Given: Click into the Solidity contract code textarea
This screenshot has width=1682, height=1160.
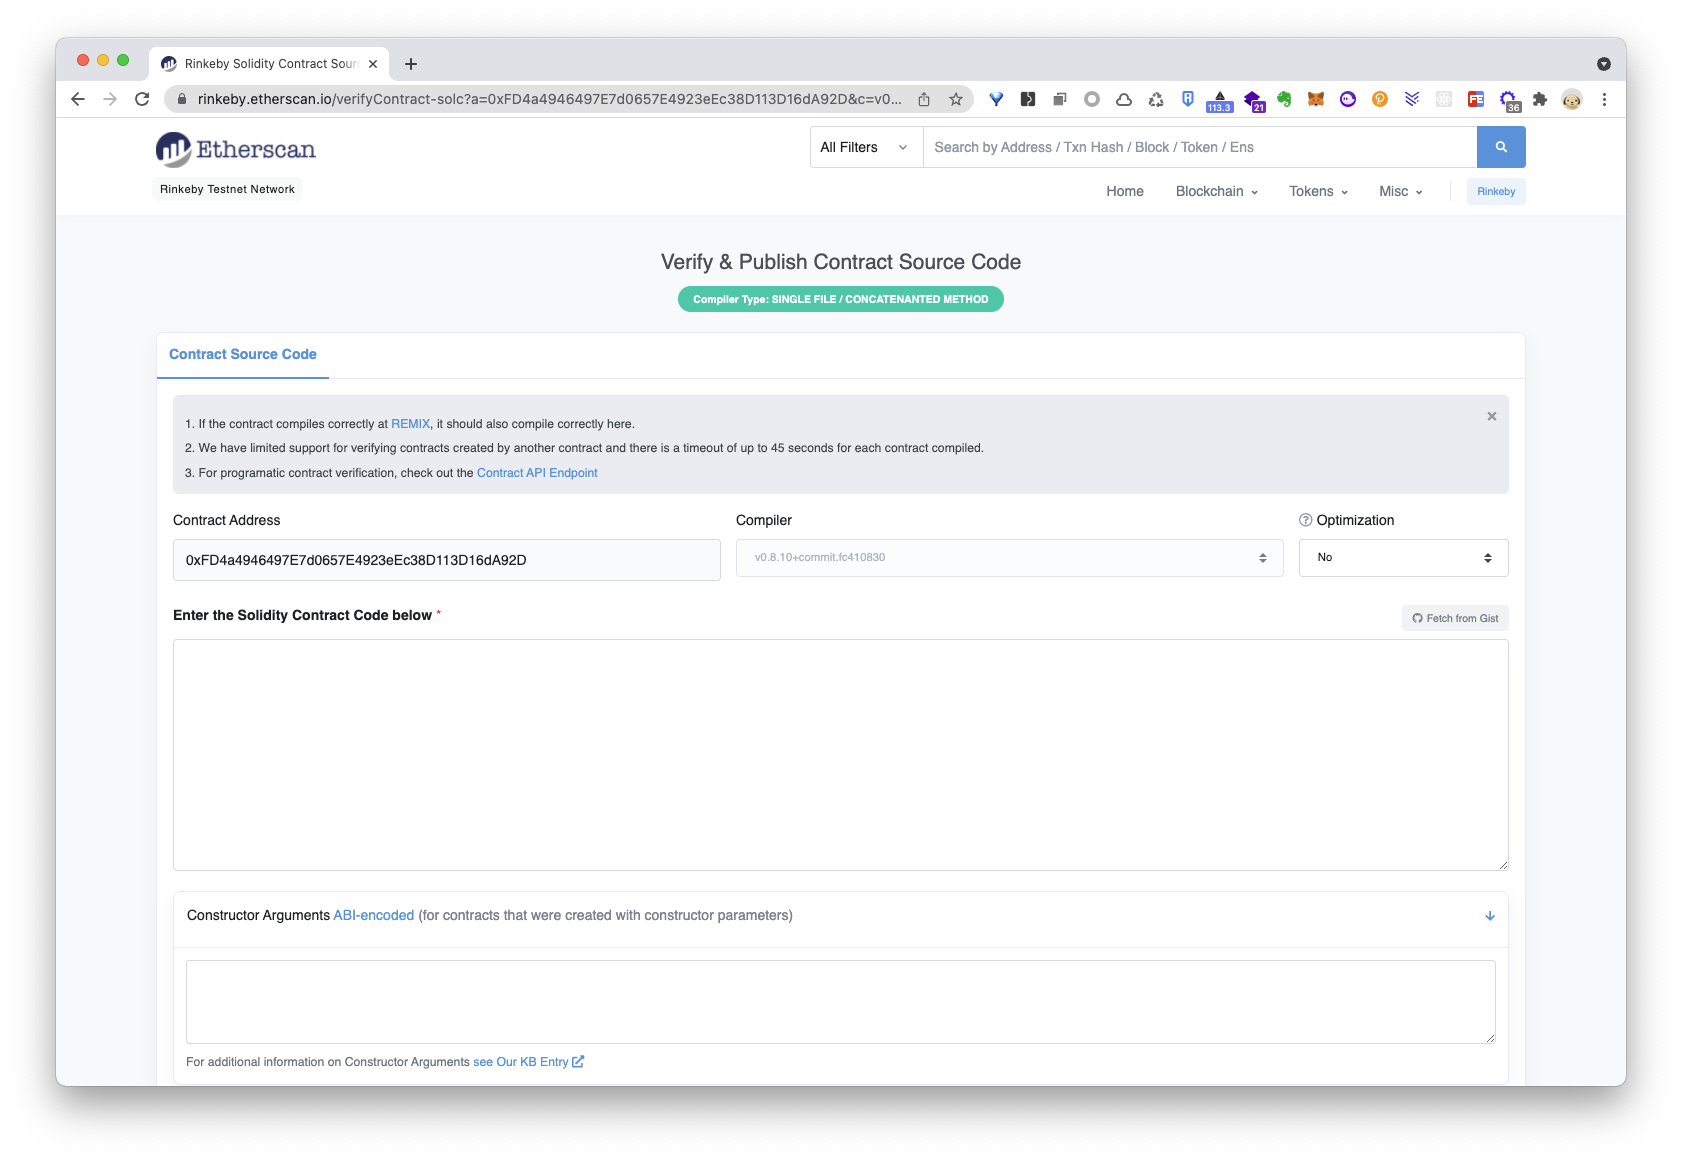Looking at the screenshot, I should point(840,755).
